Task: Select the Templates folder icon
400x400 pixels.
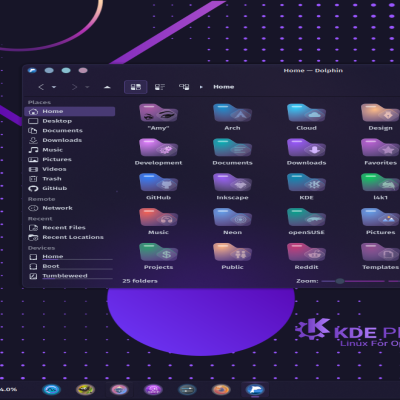Action: pyautogui.click(x=380, y=252)
